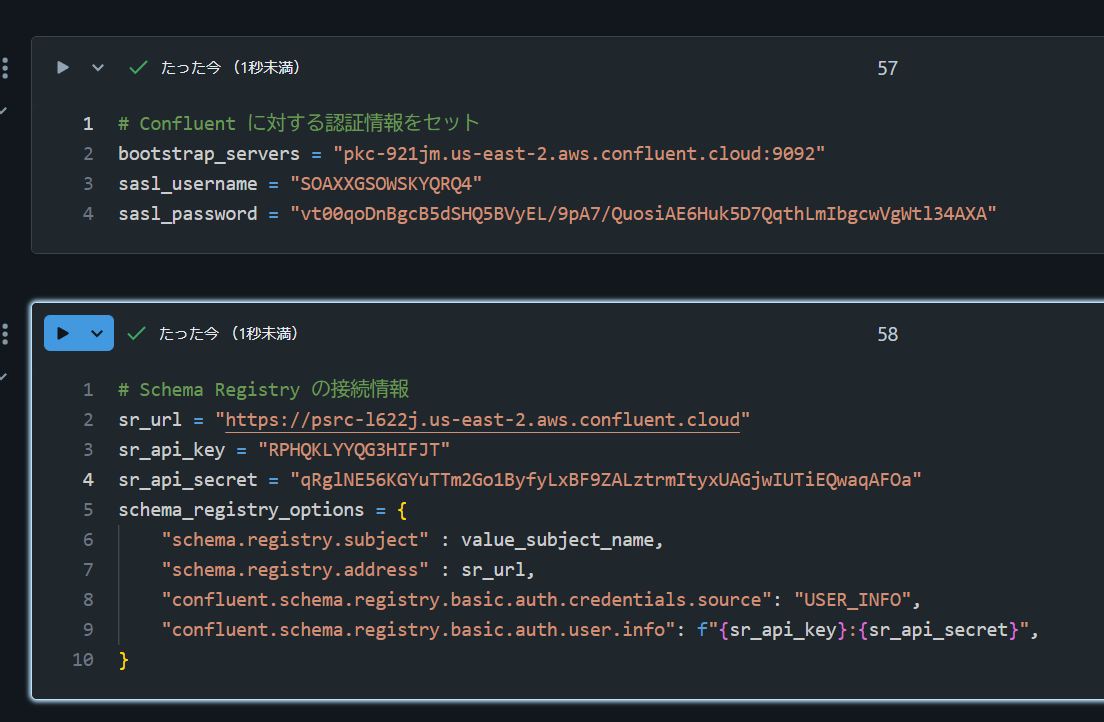Click sr_url value on line 7
This screenshot has height=722, width=1104.
(x=493, y=569)
